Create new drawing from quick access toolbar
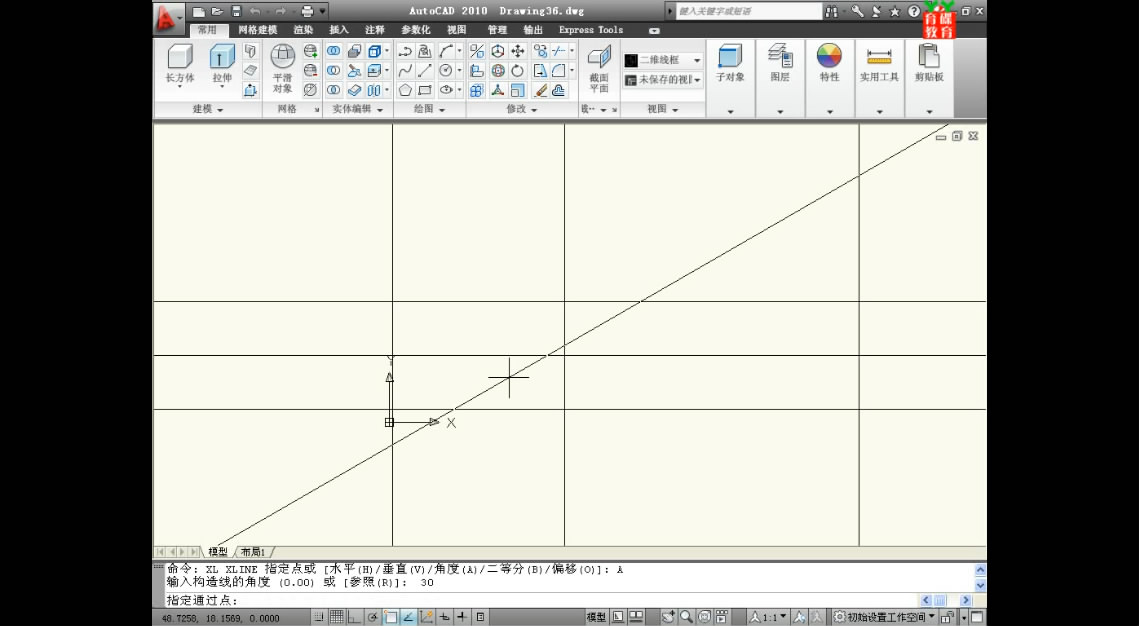Screen dimensions: 1139x626 pos(198,11)
